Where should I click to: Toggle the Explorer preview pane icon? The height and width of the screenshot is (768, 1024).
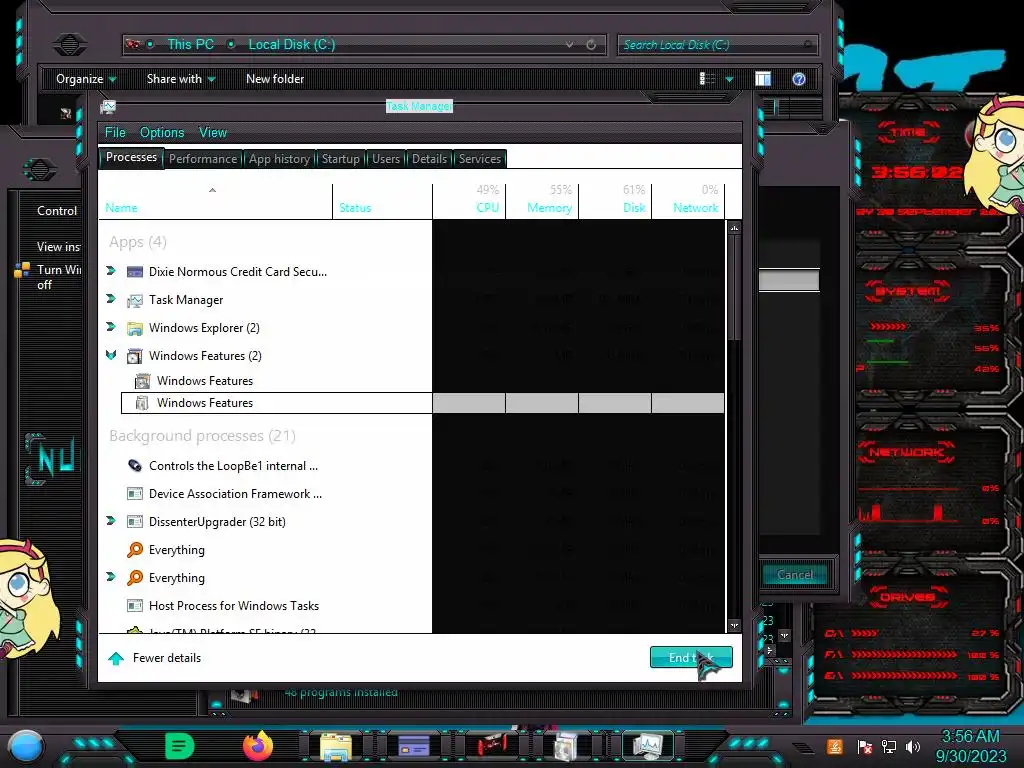(x=763, y=79)
